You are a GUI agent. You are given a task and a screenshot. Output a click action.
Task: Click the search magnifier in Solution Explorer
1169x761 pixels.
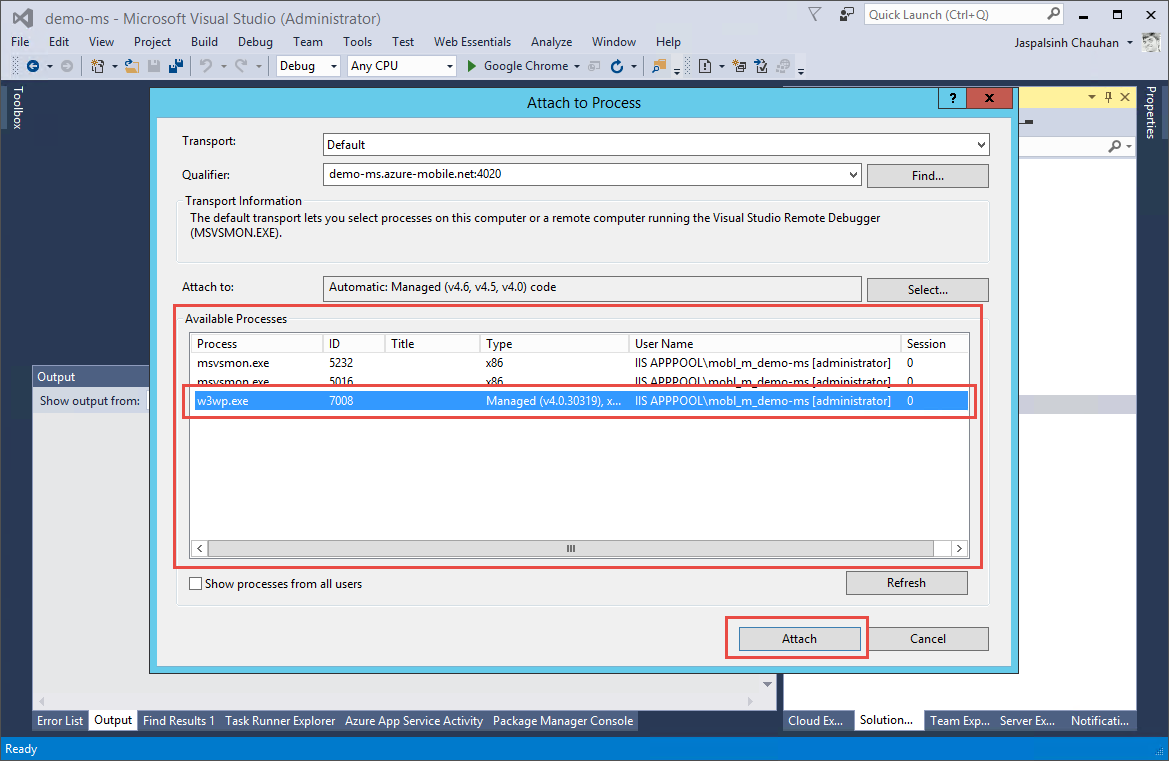[1115, 146]
